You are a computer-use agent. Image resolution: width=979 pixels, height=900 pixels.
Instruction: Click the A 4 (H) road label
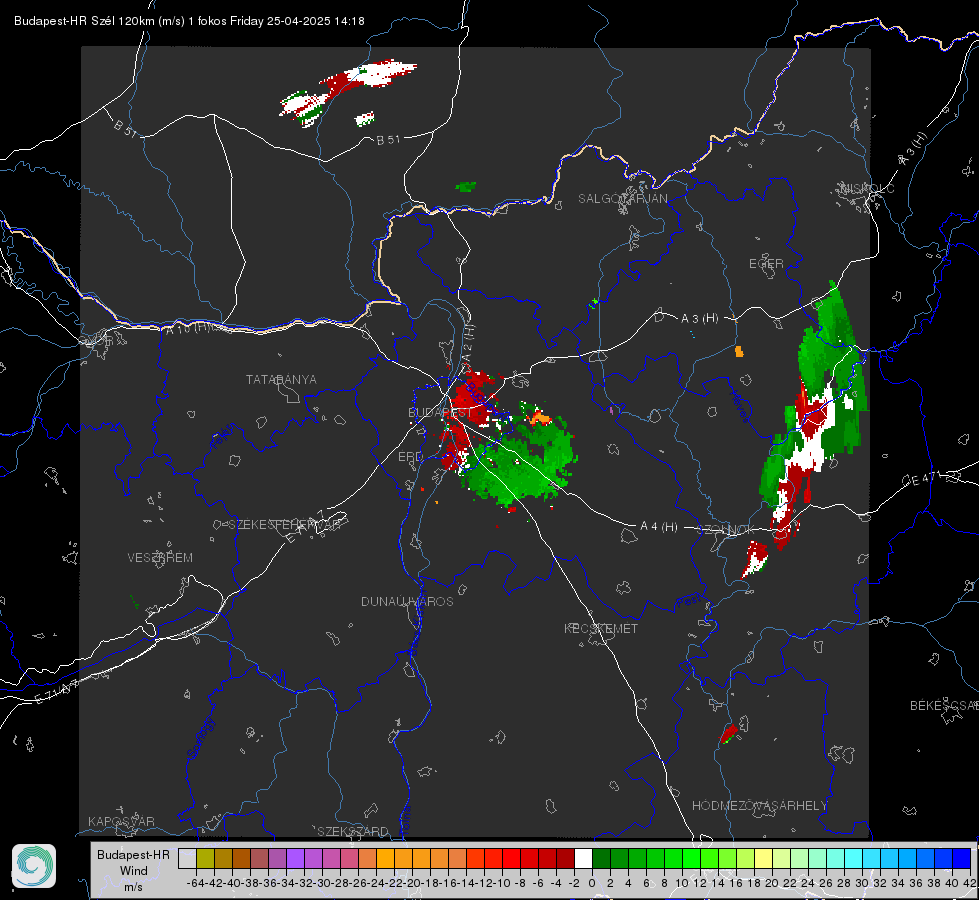tap(659, 527)
